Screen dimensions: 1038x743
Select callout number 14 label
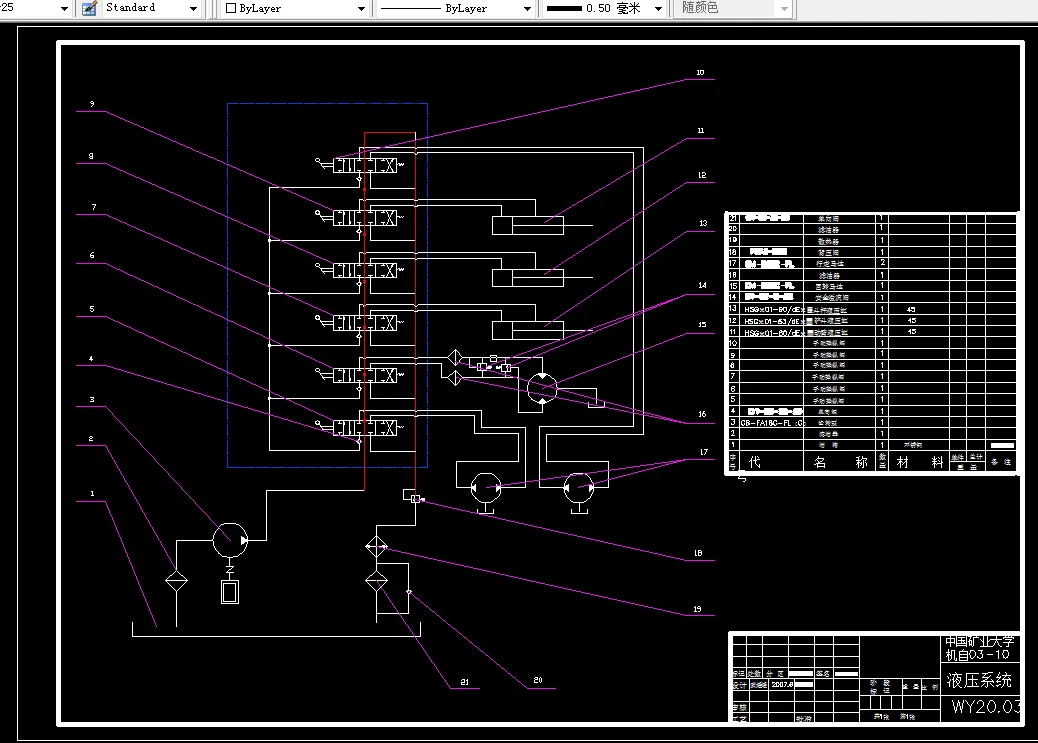(x=702, y=285)
